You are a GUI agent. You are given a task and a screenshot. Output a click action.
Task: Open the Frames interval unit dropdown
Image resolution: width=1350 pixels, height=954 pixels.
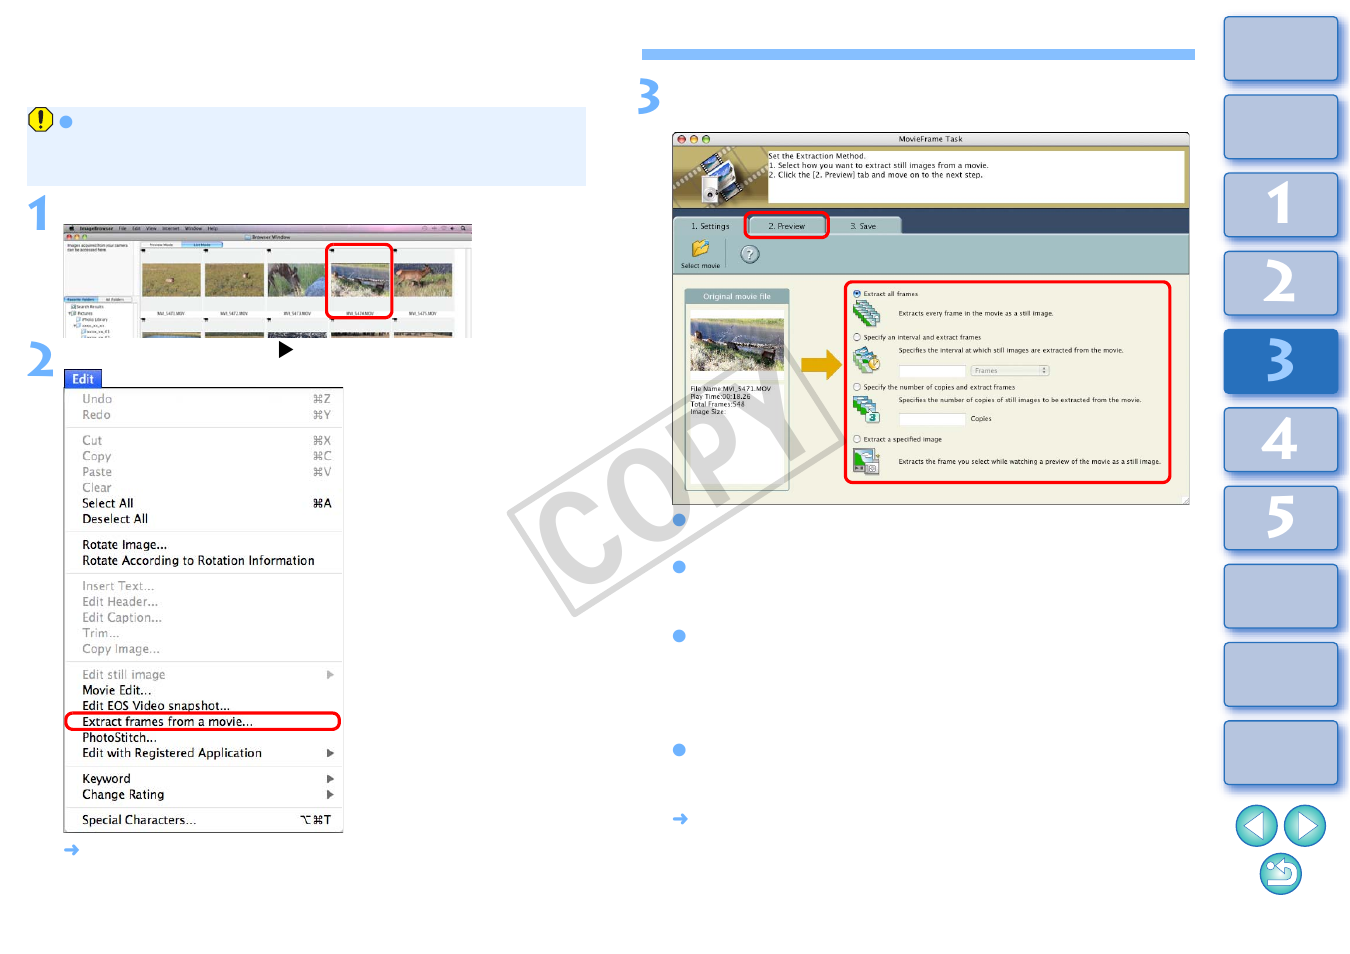[x=1009, y=371]
